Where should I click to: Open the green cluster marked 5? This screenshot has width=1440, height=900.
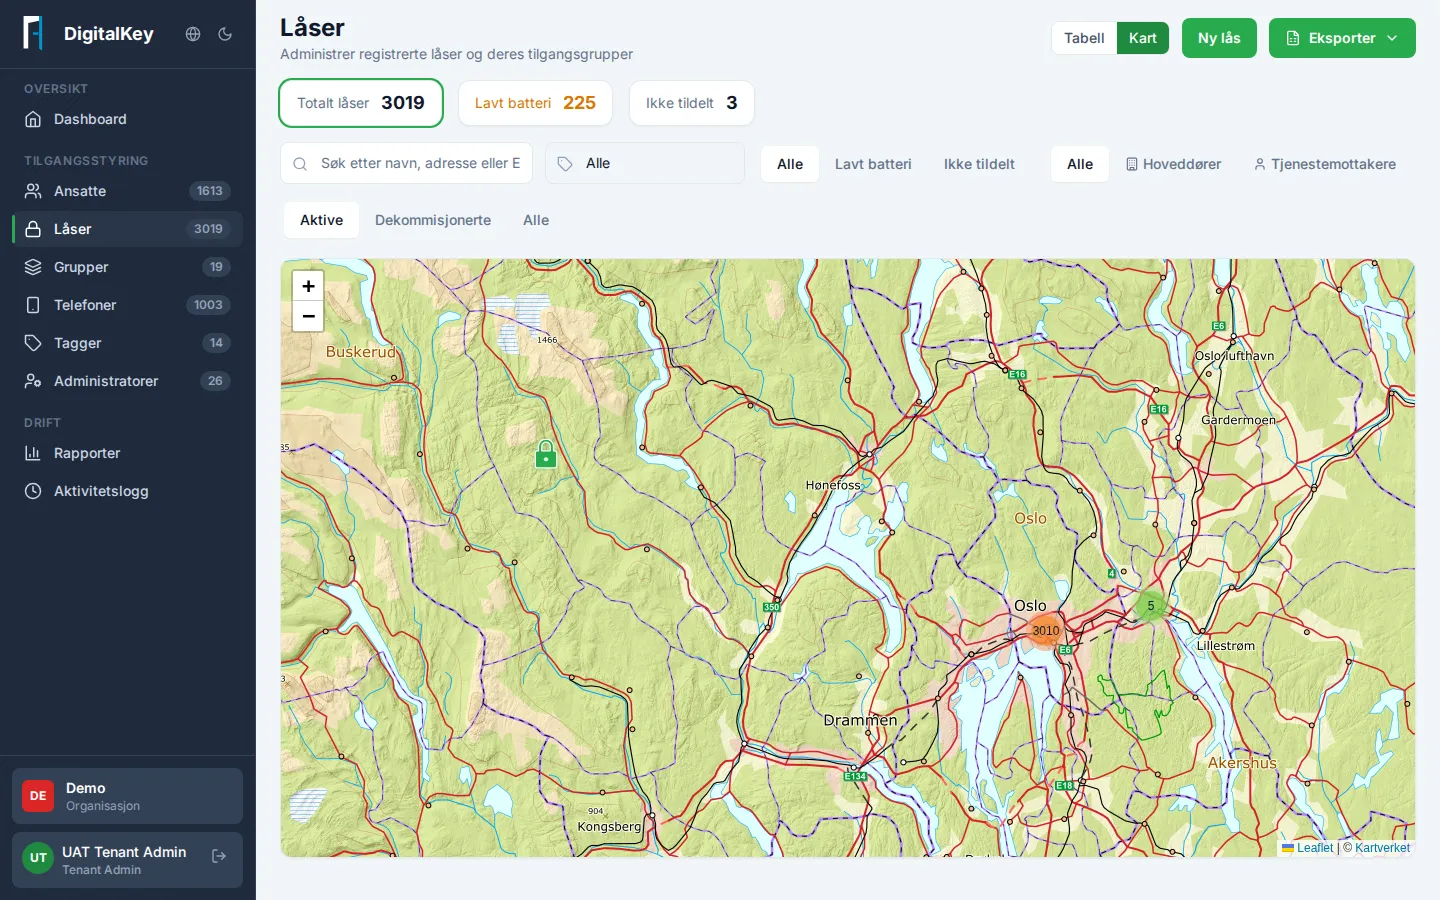tap(1151, 606)
